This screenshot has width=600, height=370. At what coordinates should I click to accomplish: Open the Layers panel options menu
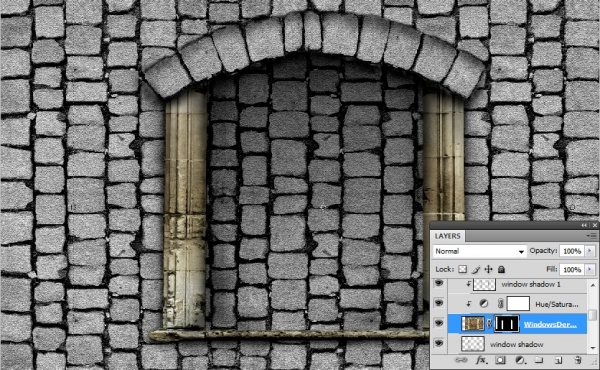[593, 236]
